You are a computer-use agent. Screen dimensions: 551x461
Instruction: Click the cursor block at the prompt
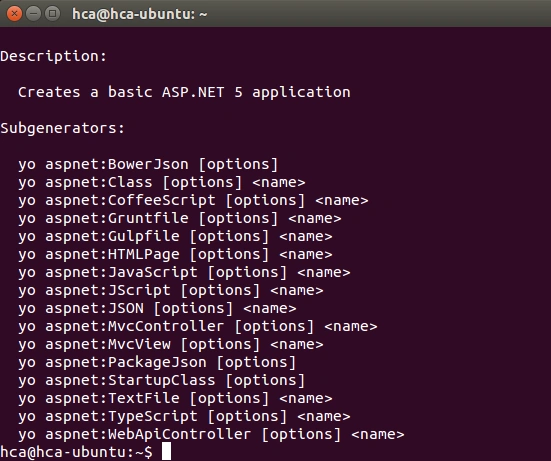coord(166,451)
